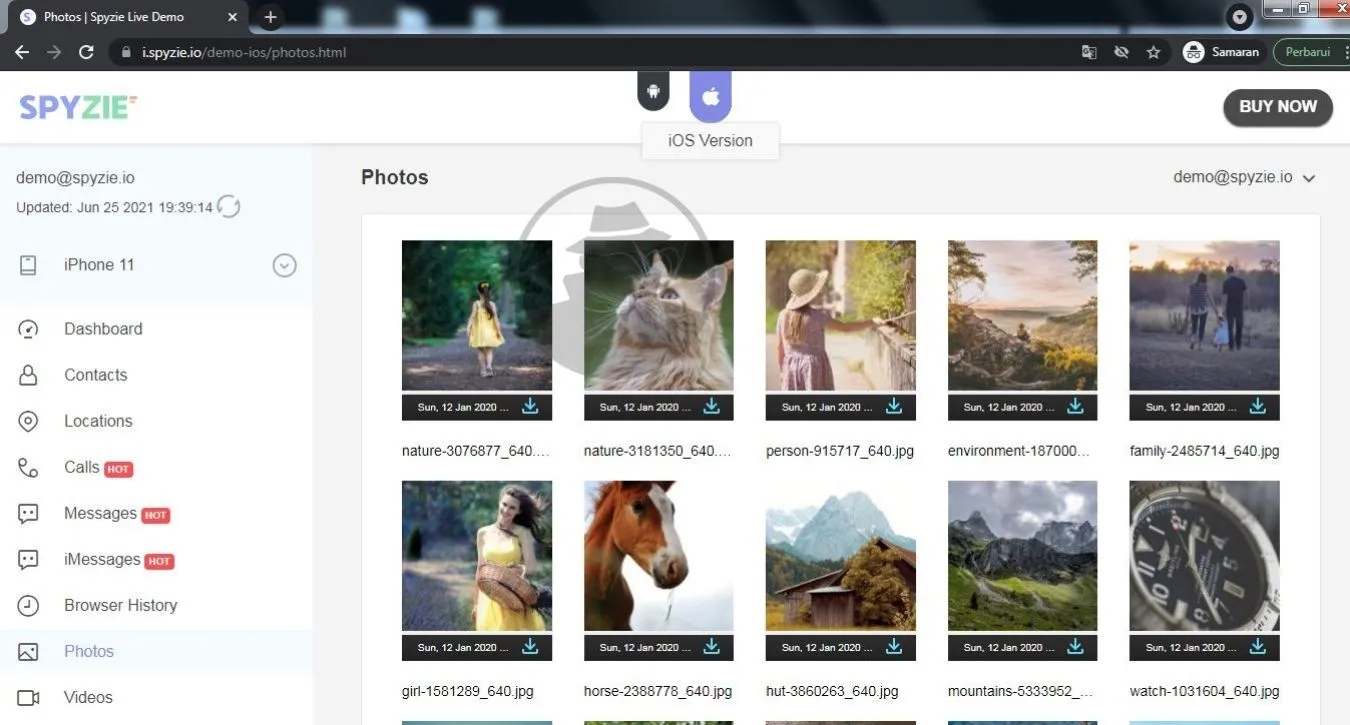Click the Dashboard gauge icon

point(28,329)
